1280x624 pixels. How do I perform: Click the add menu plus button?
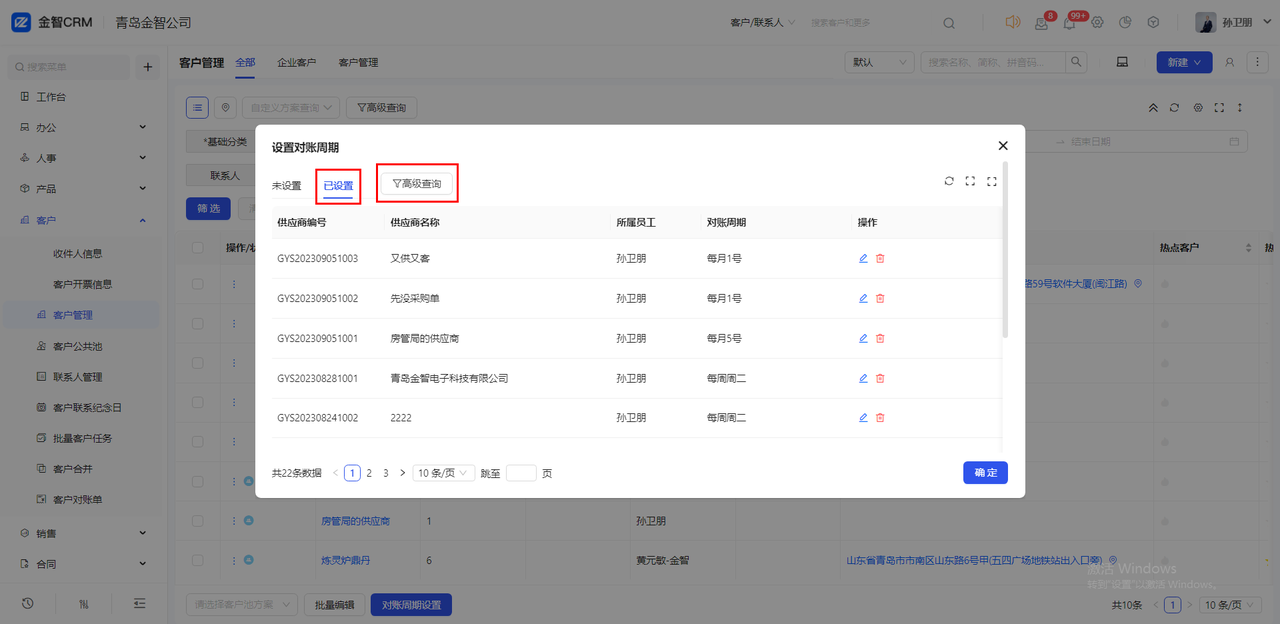(148, 67)
